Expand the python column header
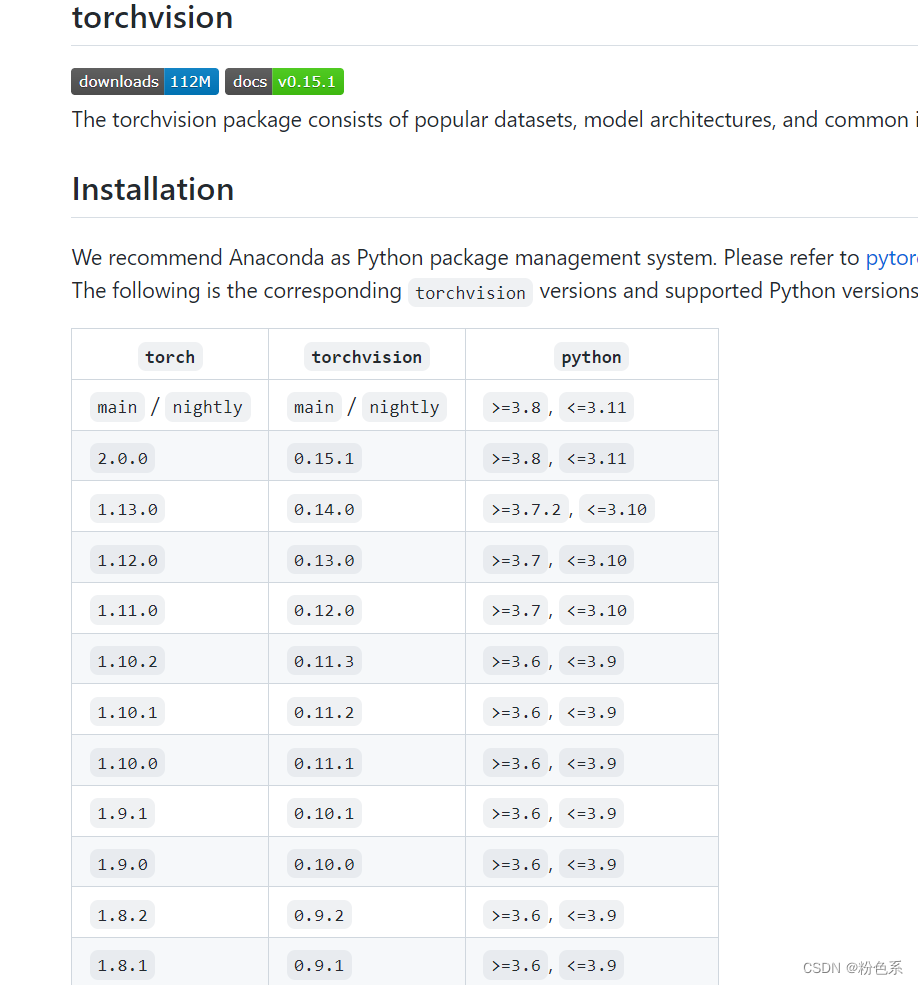This screenshot has width=918, height=985. (x=591, y=356)
